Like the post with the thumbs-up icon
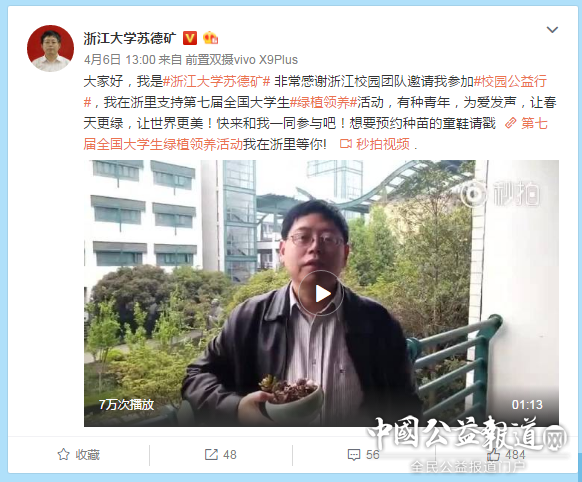 pos(494,454)
